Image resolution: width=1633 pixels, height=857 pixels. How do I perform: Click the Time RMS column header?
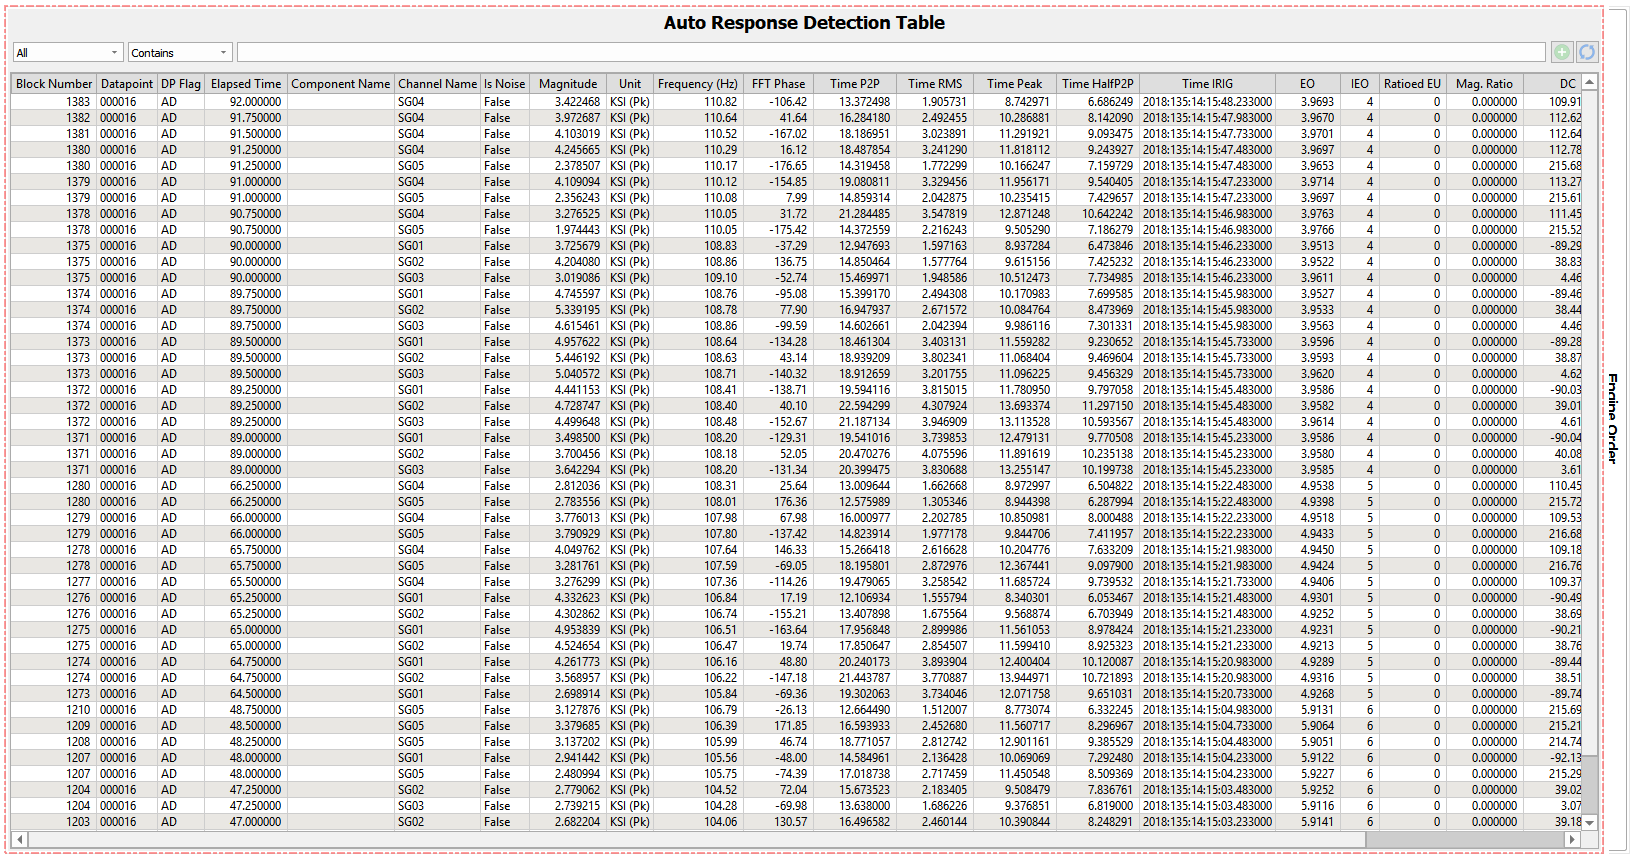[x=935, y=84]
